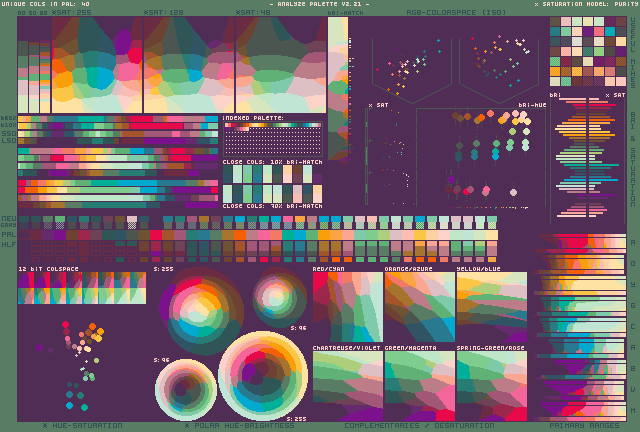640x432 pixels.
Task: Click the 'LSO' row label
Action: (x=9, y=141)
